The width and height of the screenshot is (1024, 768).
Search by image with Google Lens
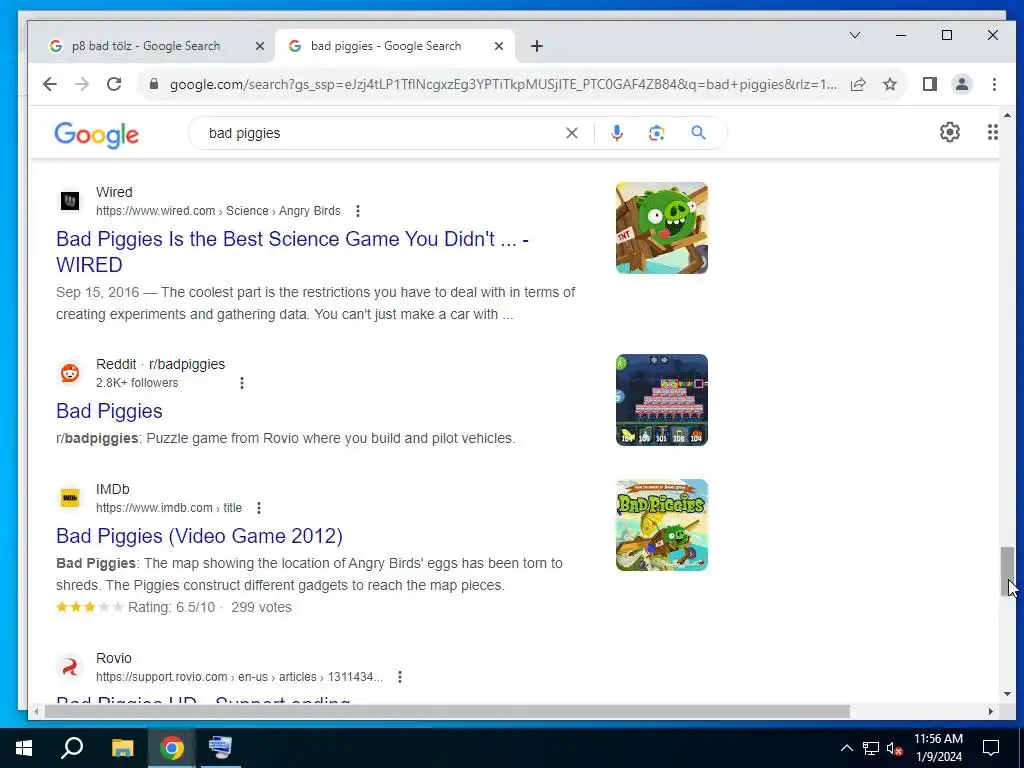[x=656, y=133]
